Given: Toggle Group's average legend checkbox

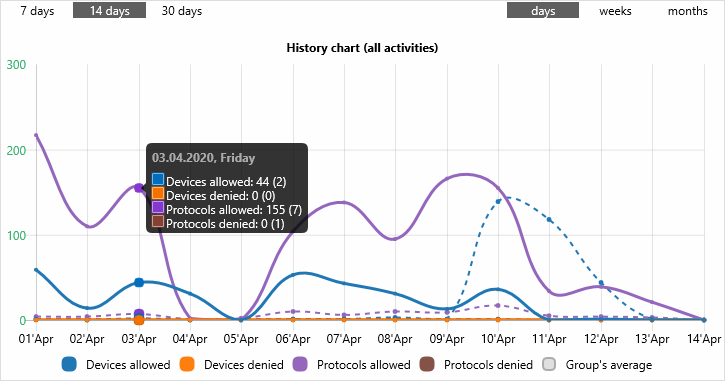Looking at the screenshot, I should (x=549, y=364).
